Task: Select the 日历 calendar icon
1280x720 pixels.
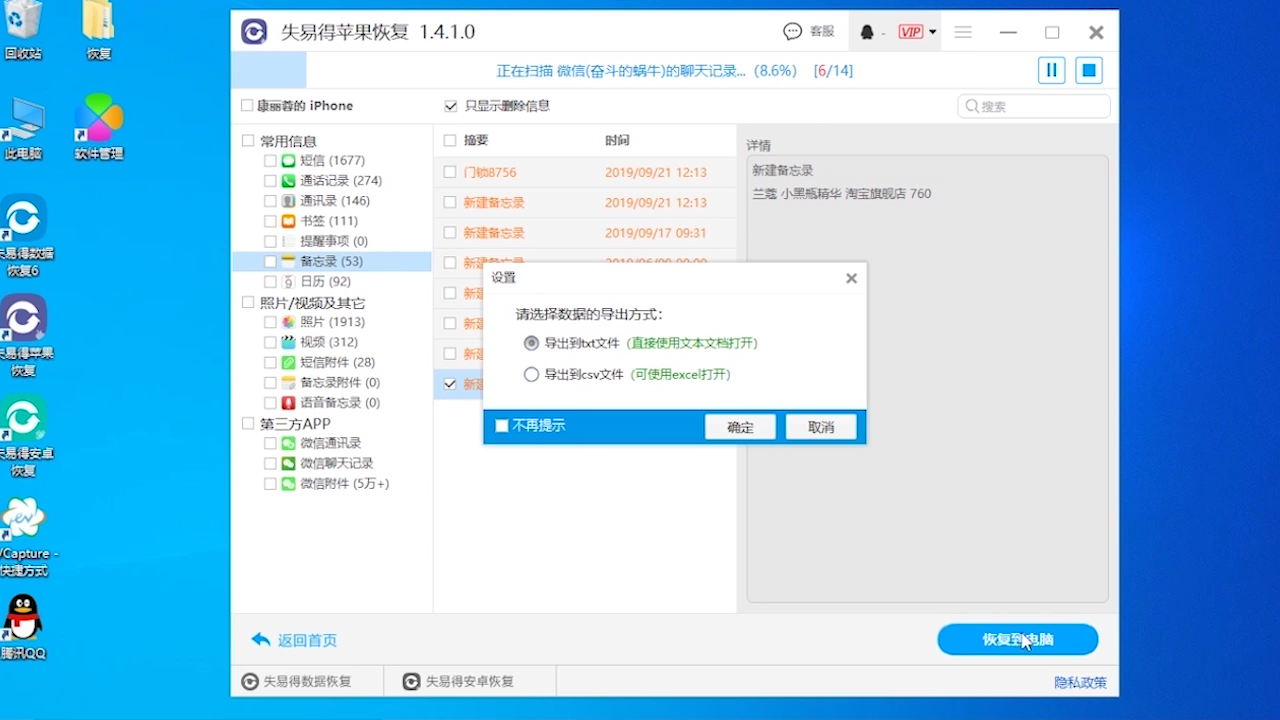Action: click(x=288, y=282)
